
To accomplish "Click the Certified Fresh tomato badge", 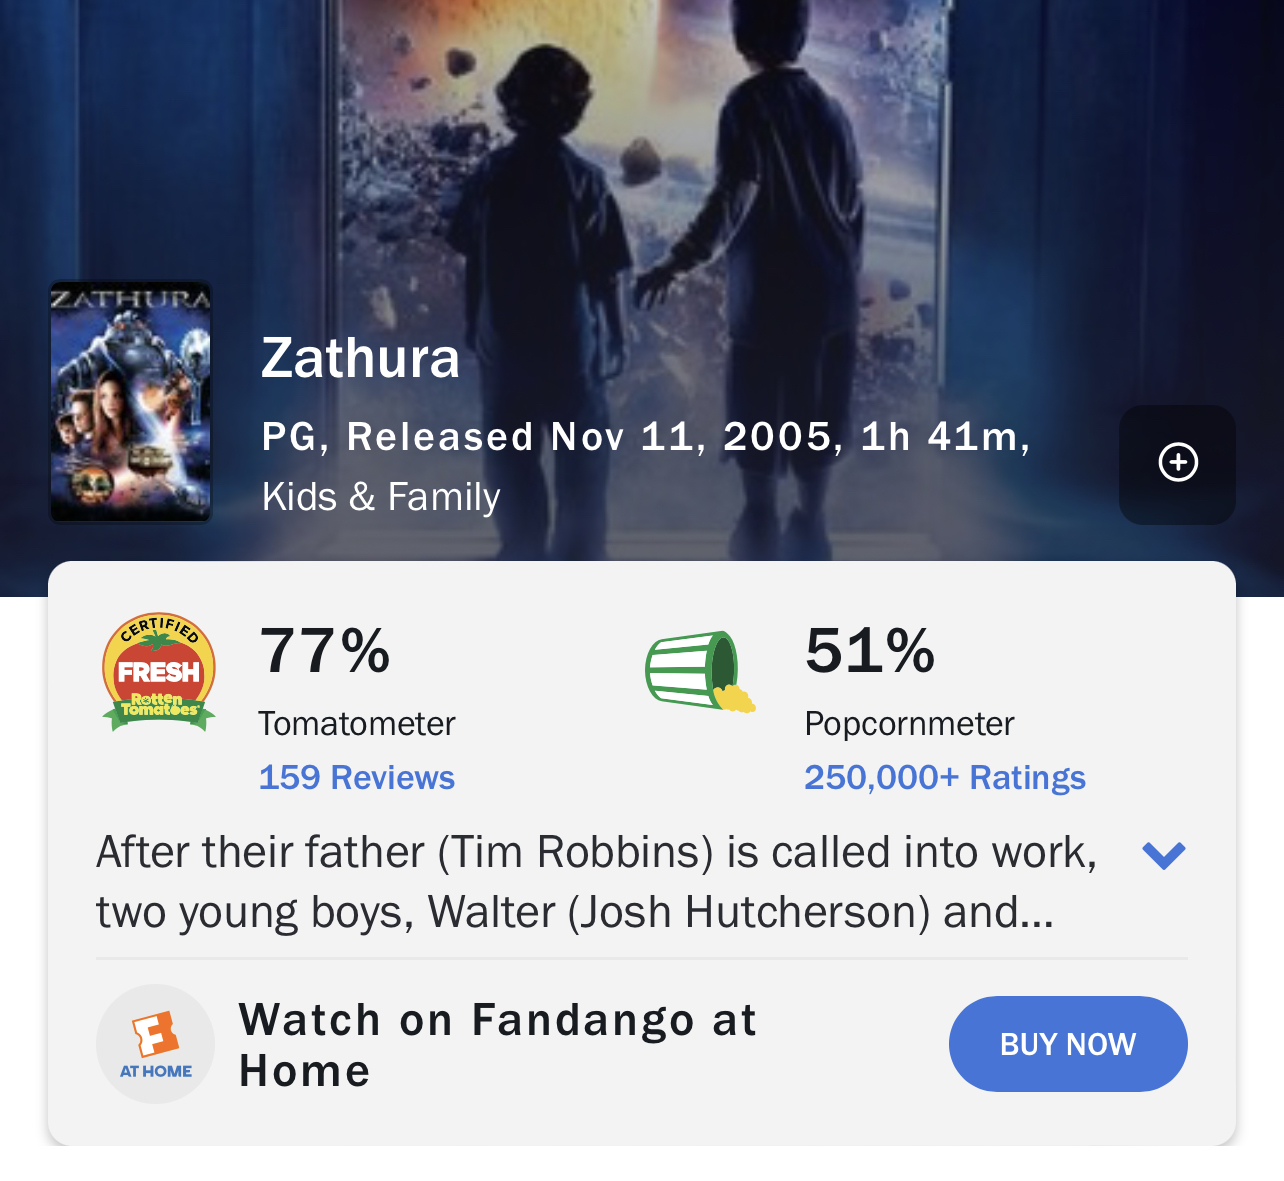I will pyautogui.click(x=159, y=671).
